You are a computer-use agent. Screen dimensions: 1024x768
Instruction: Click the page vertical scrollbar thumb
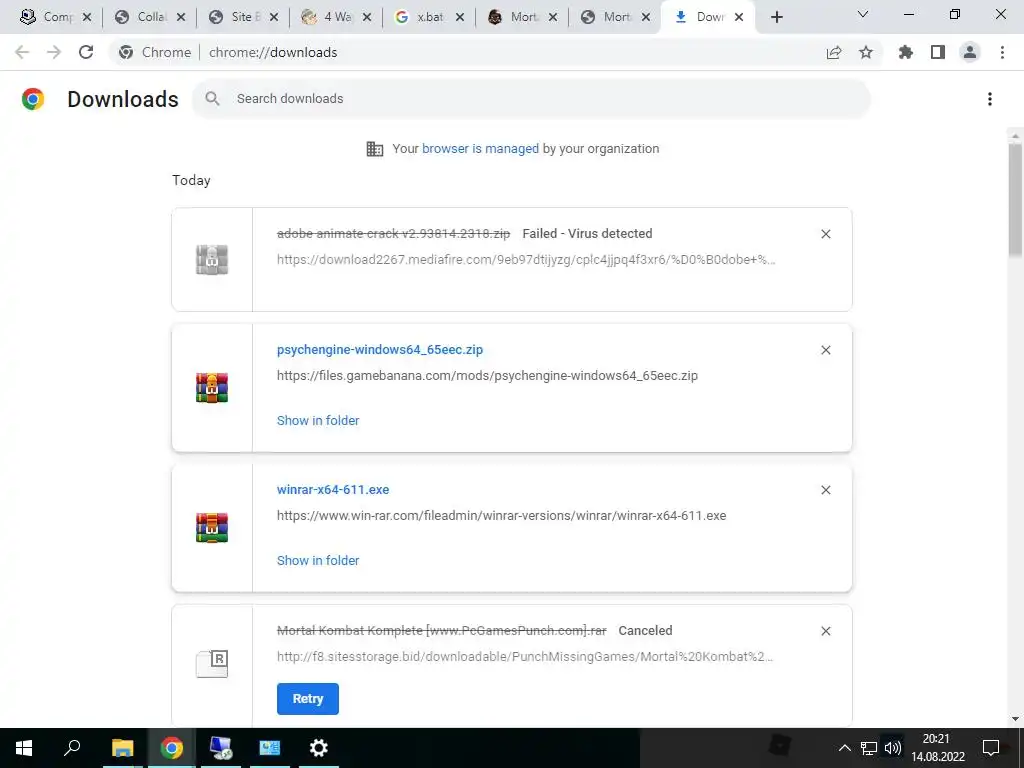coord(1015,199)
